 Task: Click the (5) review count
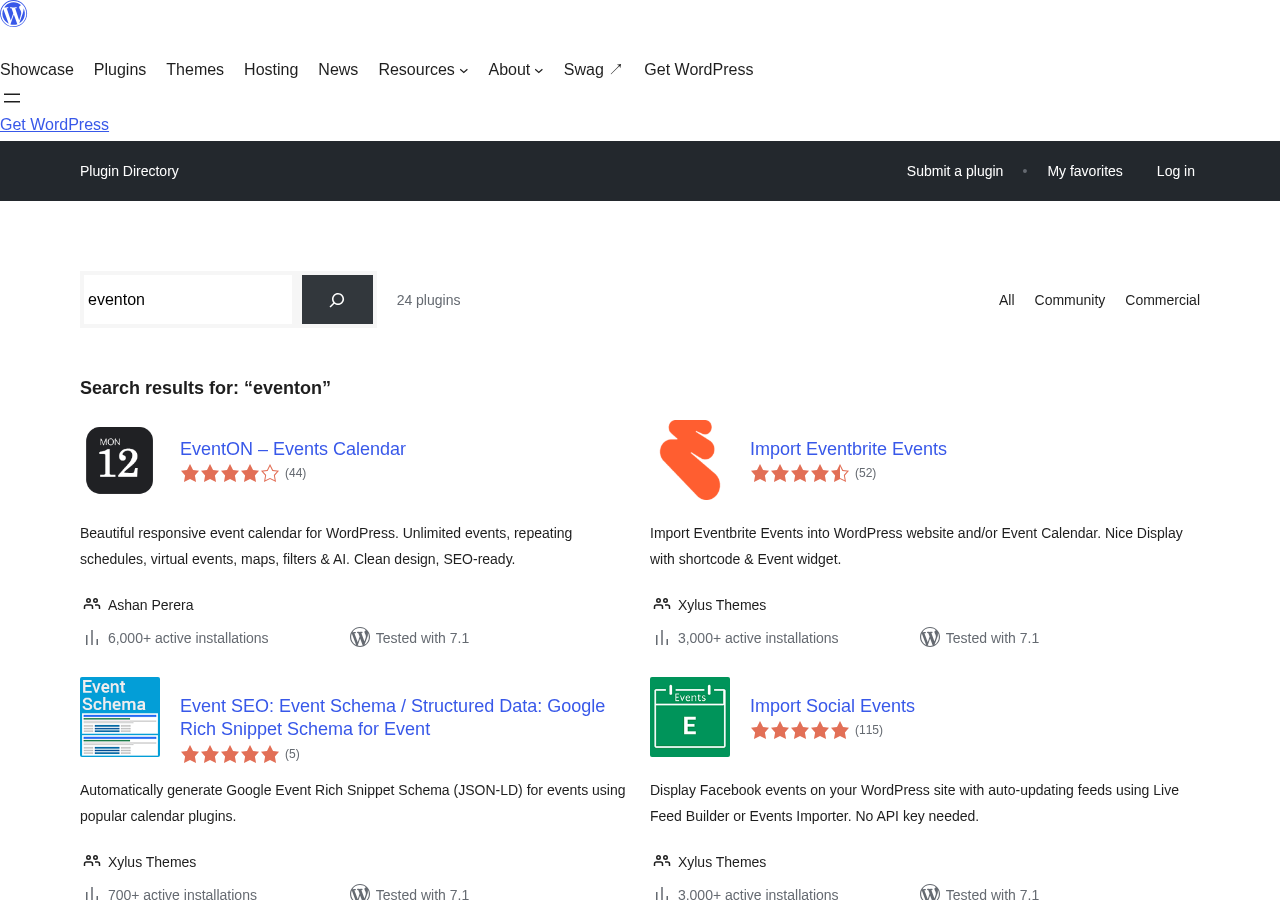pos(292,754)
